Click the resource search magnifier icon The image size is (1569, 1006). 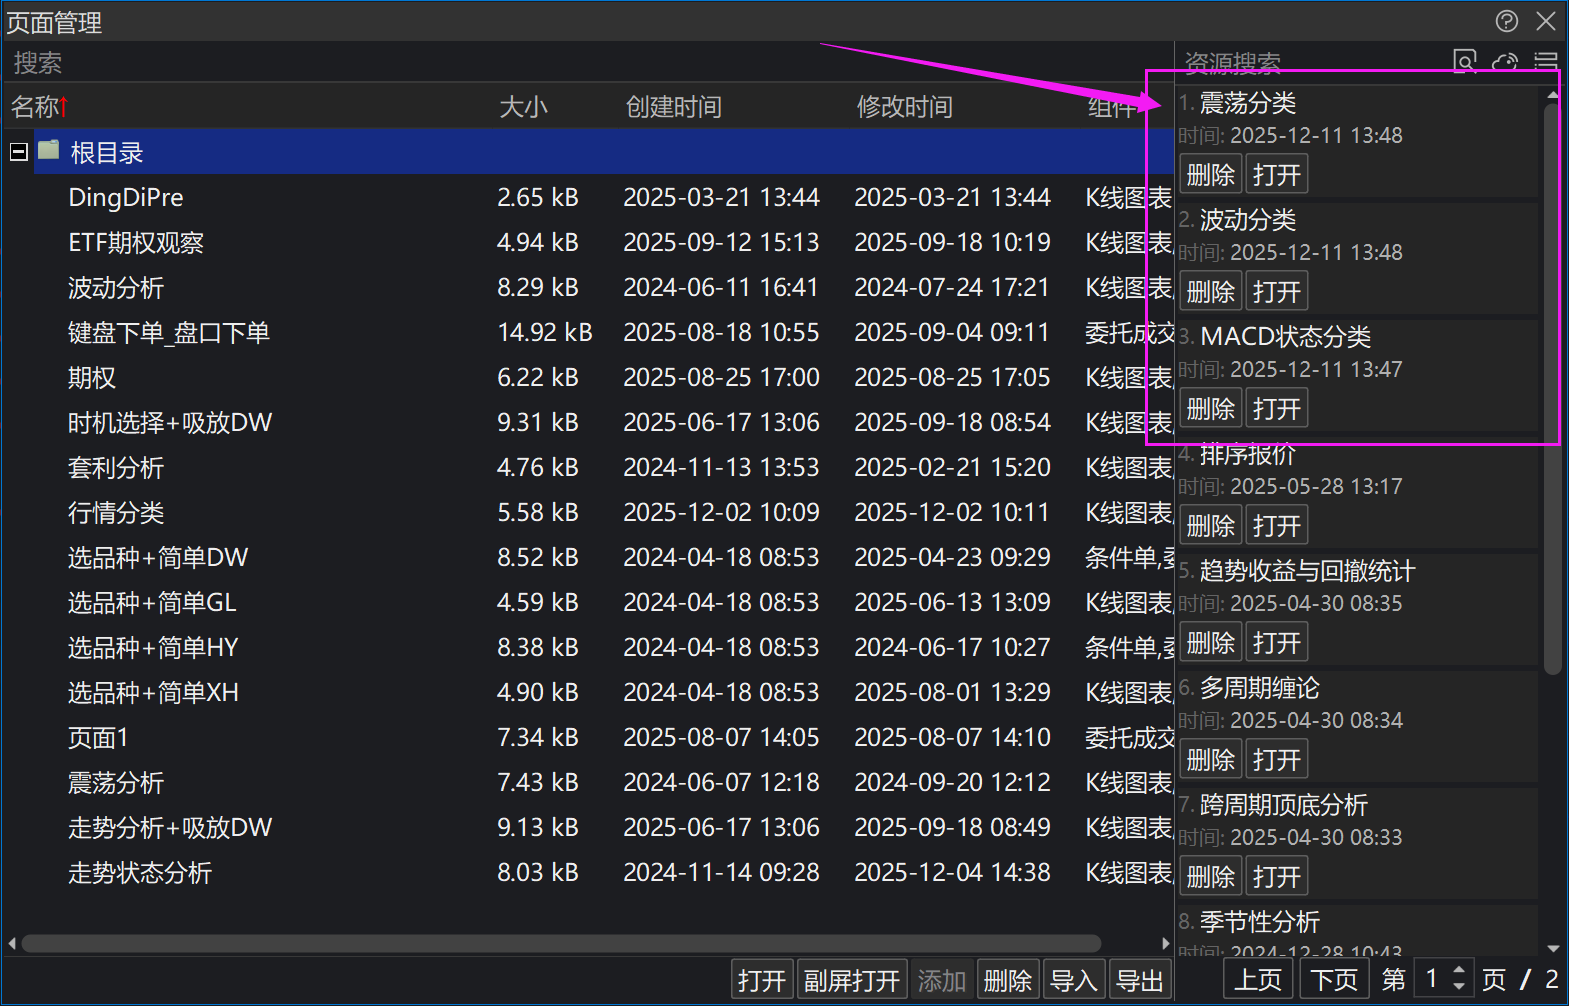tap(1464, 62)
